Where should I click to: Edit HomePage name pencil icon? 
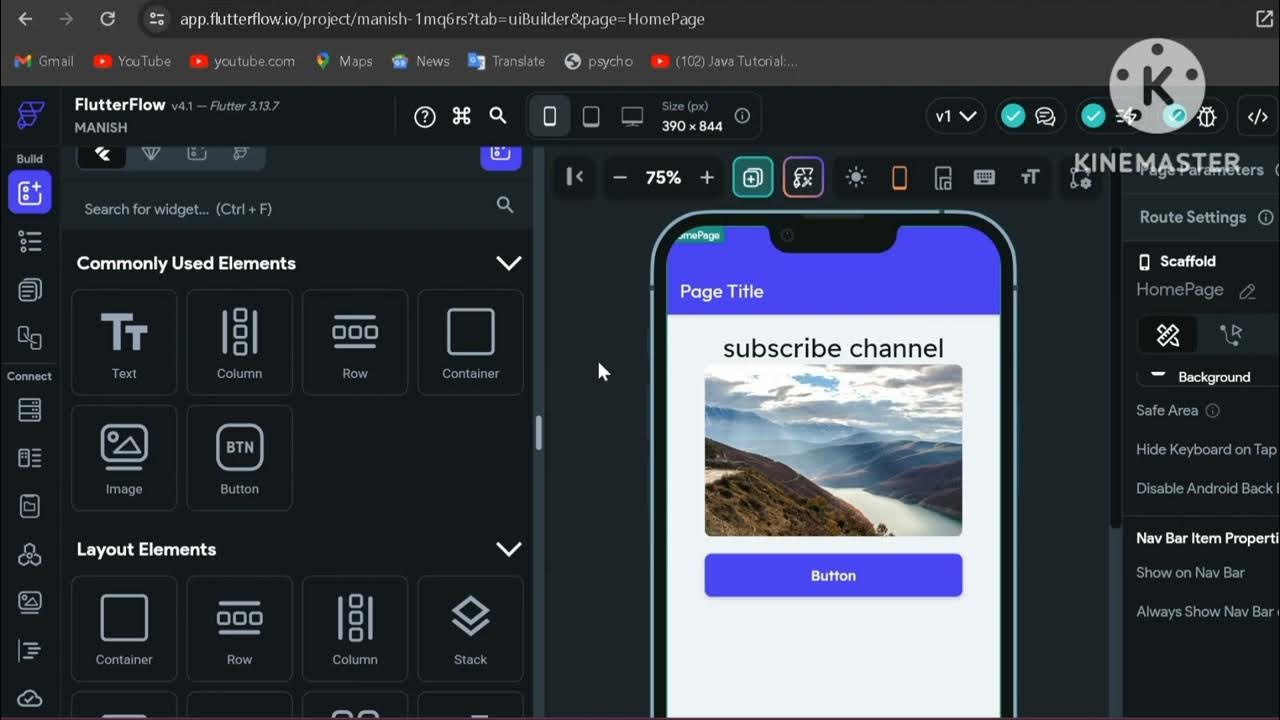tap(1247, 291)
